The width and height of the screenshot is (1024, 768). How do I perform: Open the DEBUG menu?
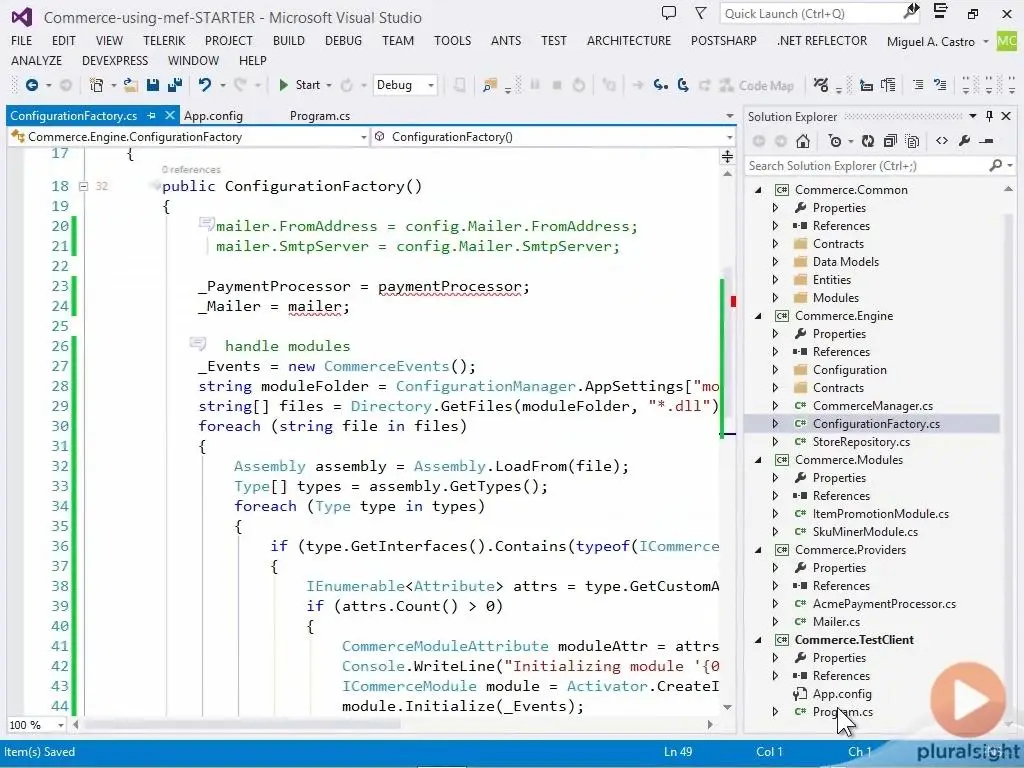coord(344,40)
